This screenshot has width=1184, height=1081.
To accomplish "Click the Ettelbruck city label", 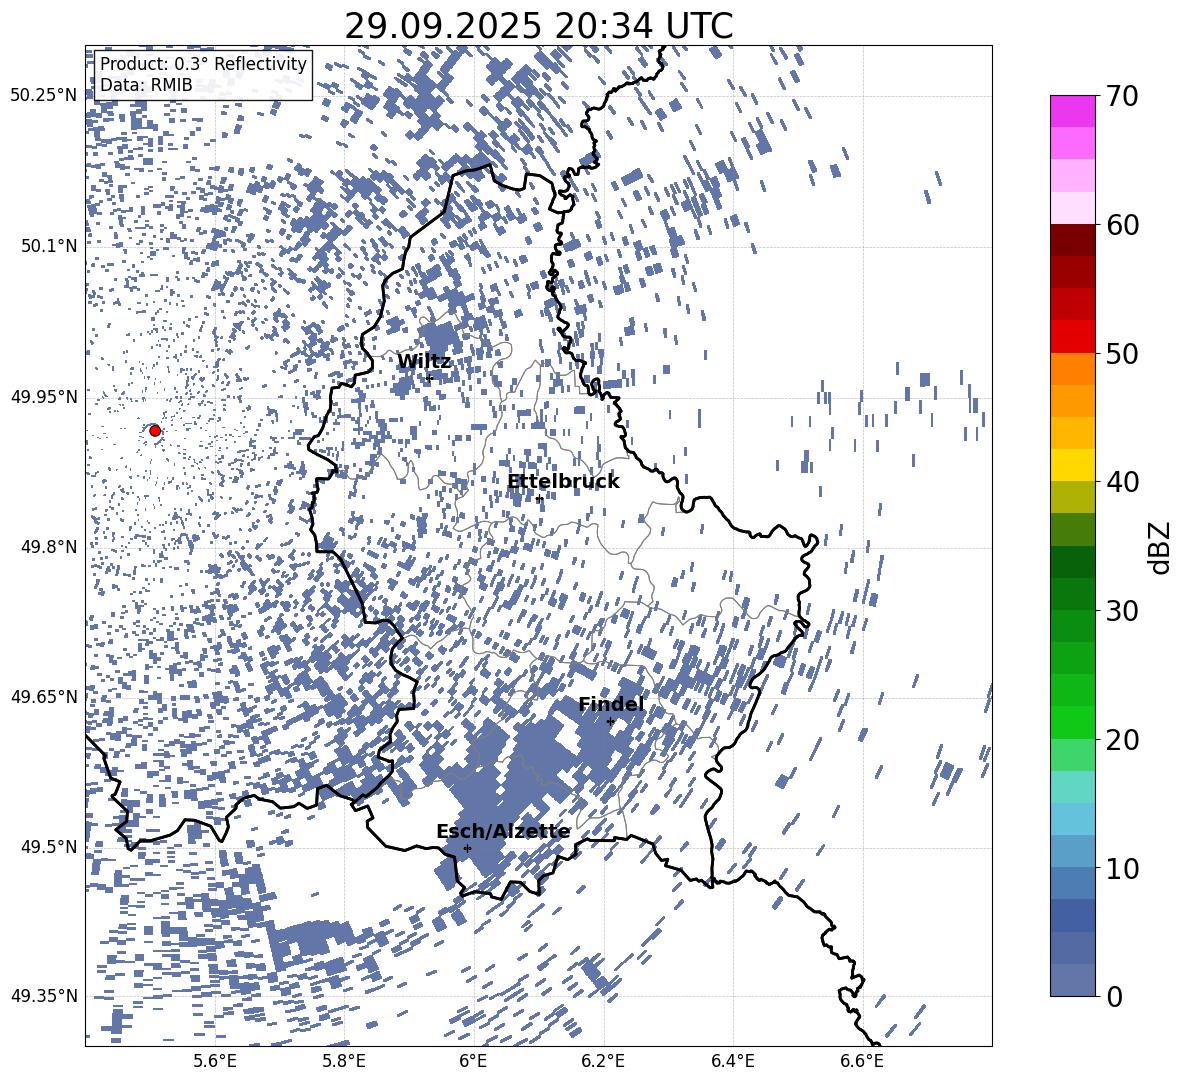I will click(563, 482).
